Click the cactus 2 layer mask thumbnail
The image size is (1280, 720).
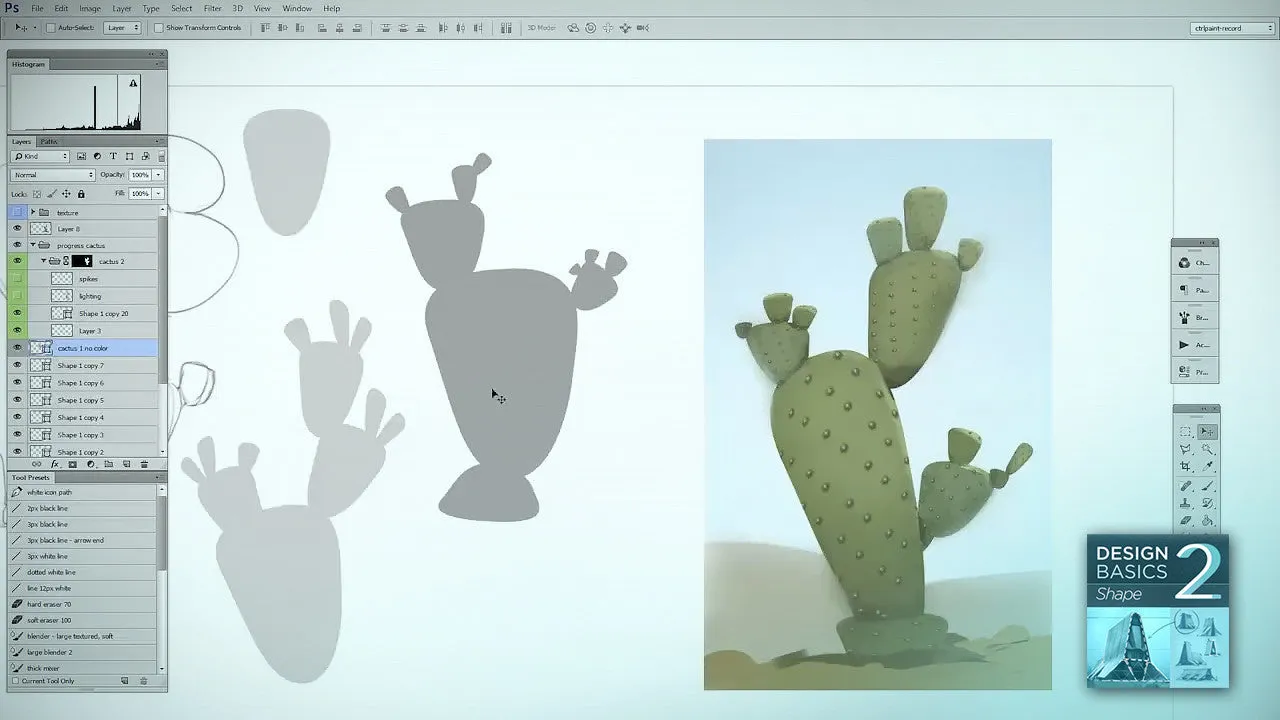point(82,261)
